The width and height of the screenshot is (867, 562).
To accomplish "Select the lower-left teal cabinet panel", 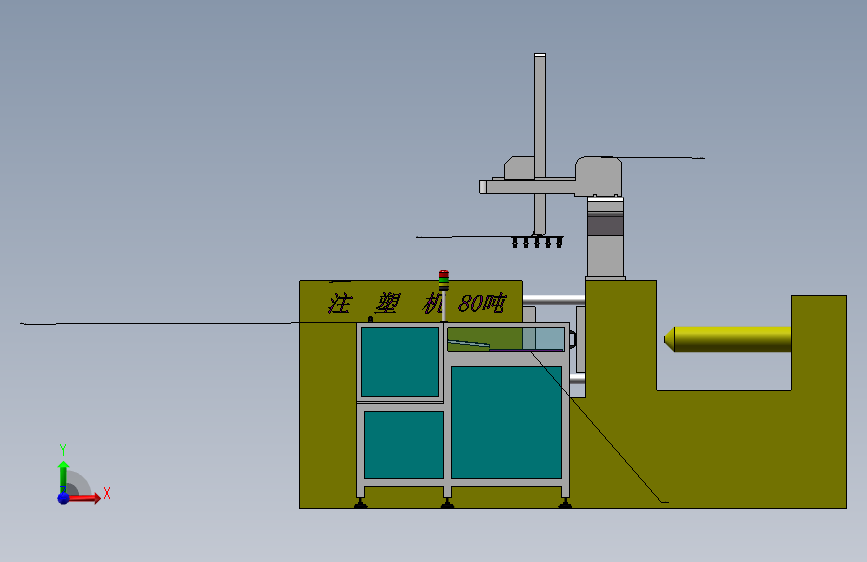I will 404,445.
